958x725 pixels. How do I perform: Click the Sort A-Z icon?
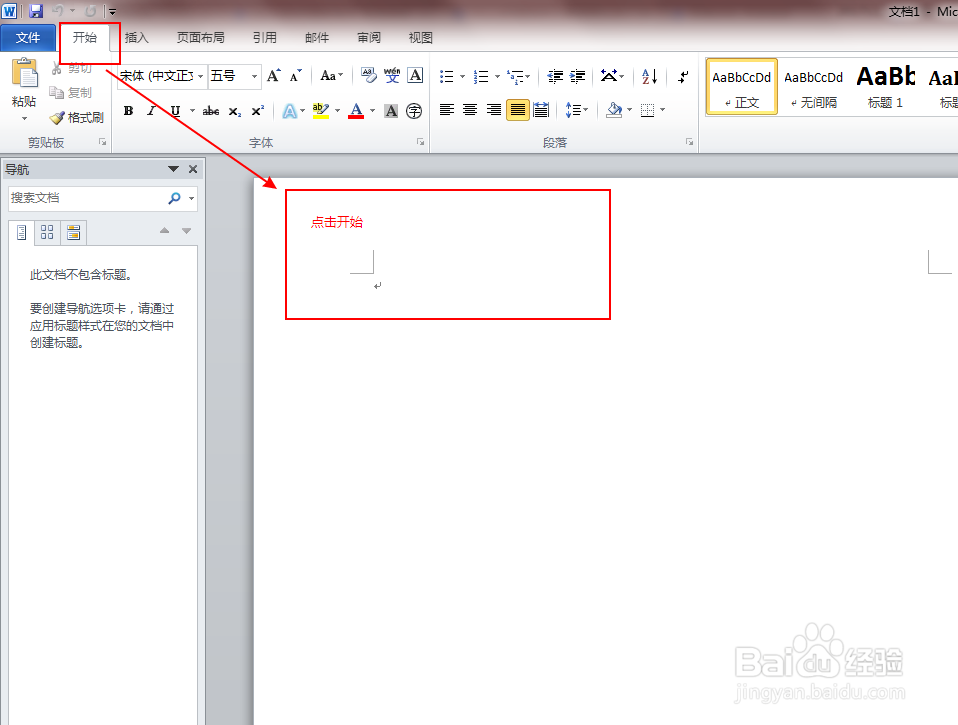[649, 76]
